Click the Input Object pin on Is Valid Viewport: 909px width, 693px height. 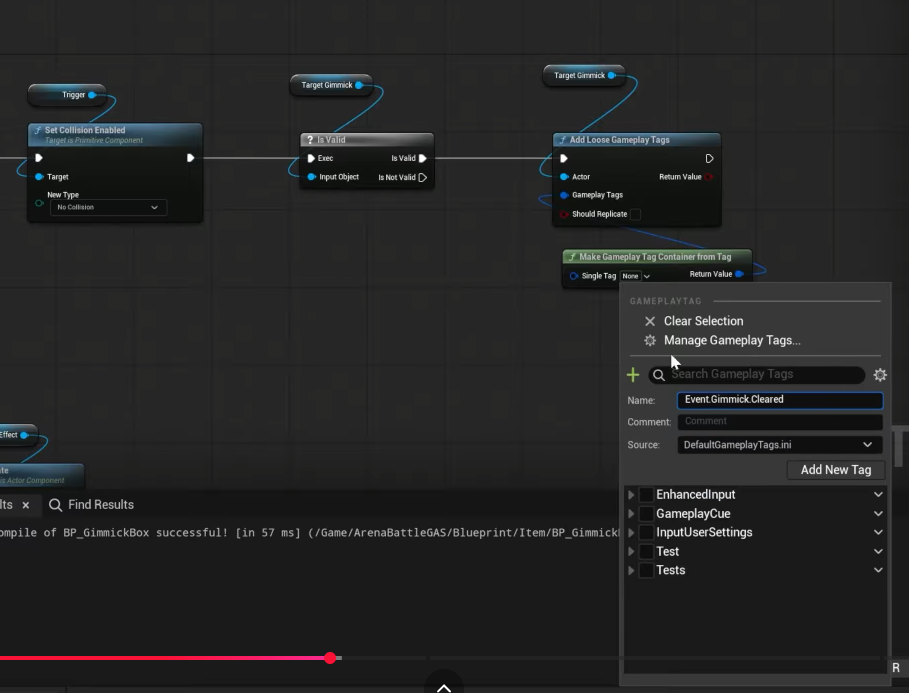310,177
